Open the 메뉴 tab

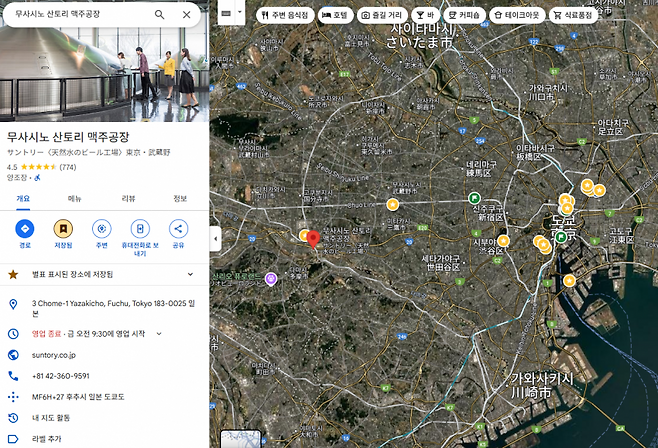coord(75,198)
